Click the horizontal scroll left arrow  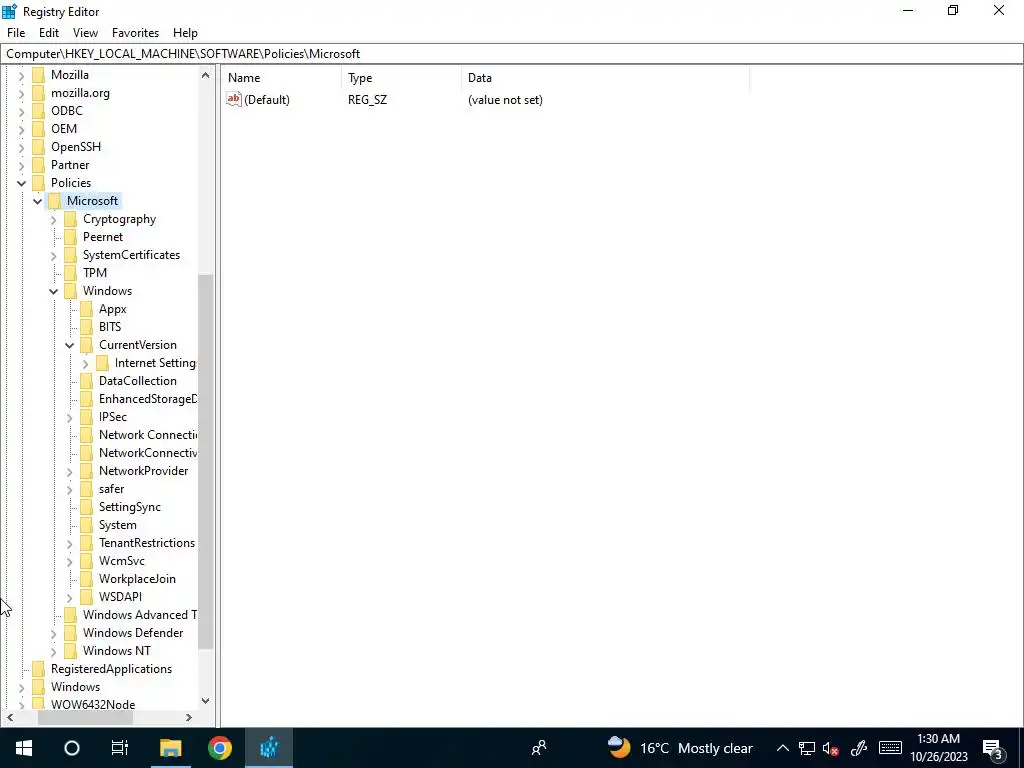10,718
